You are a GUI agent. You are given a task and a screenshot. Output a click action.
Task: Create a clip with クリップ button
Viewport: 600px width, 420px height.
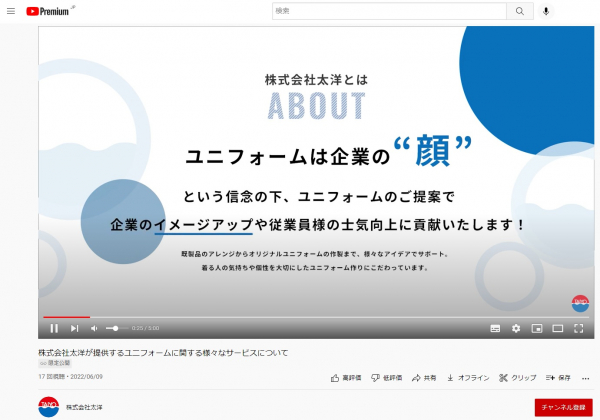(517, 378)
